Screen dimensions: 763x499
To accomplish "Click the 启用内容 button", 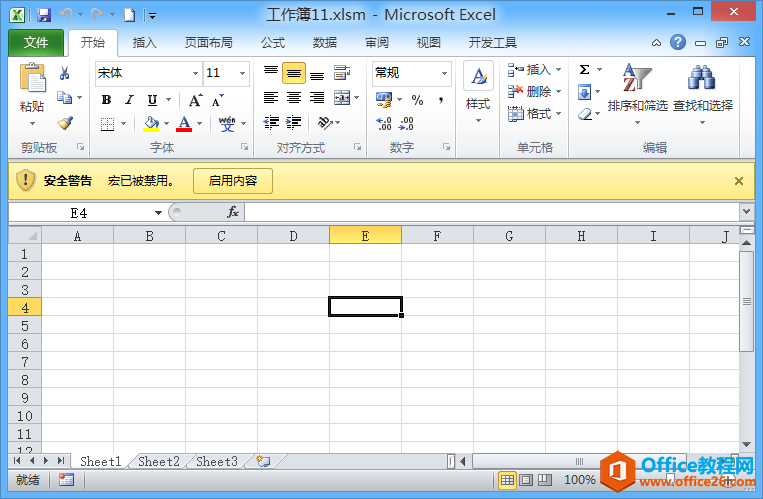I will [x=233, y=181].
